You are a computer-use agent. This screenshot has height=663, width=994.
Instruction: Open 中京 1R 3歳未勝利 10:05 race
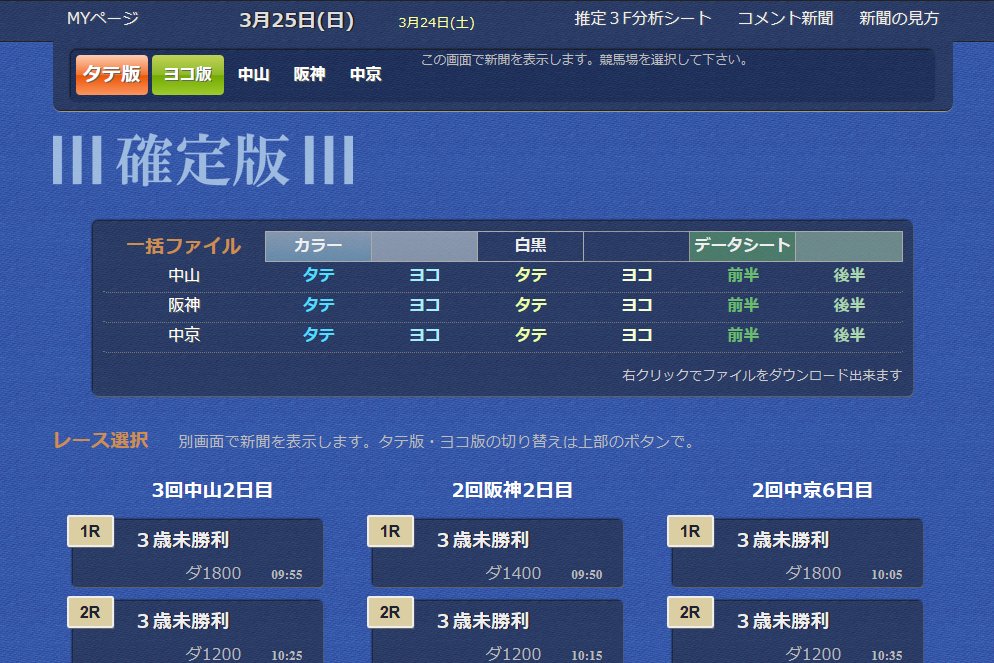(797, 553)
